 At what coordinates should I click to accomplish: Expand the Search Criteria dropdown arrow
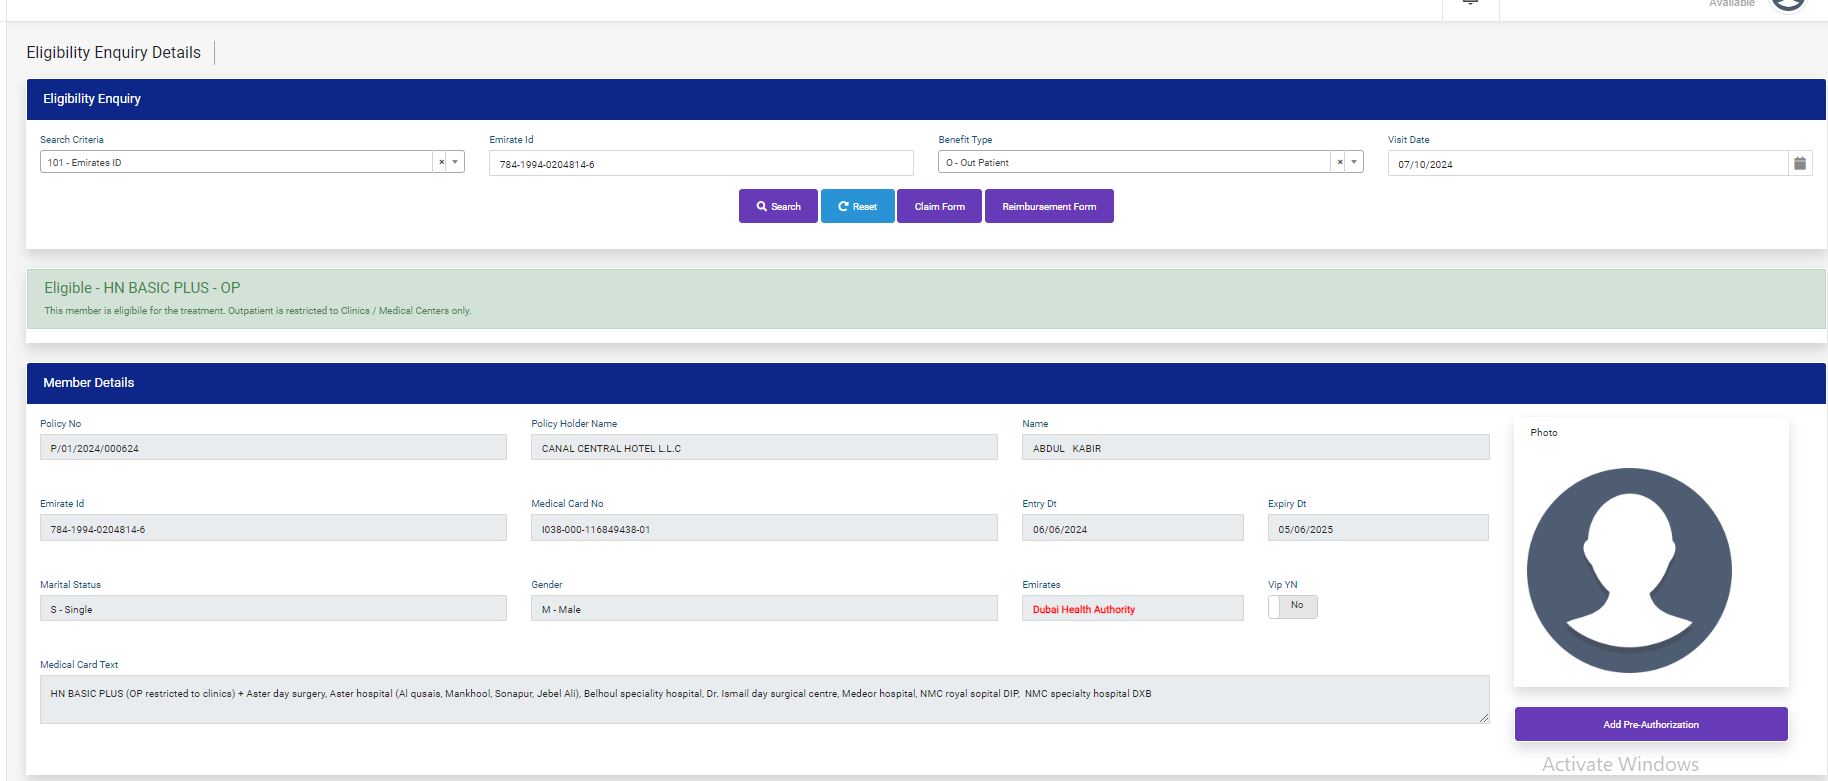tap(455, 162)
